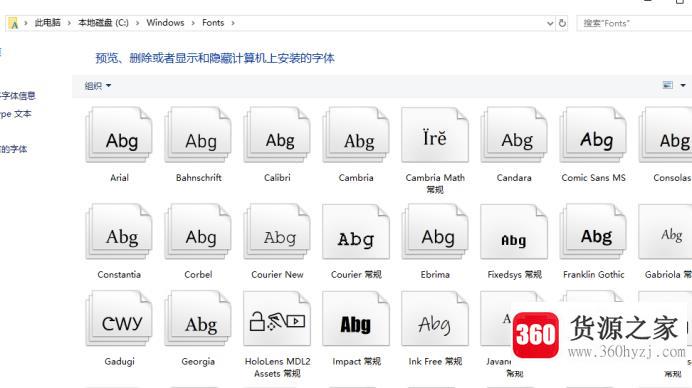Navigate to 此电脑 in breadcrumb
Image resolution: width=692 pixels, height=388 pixels.
pos(47,23)
